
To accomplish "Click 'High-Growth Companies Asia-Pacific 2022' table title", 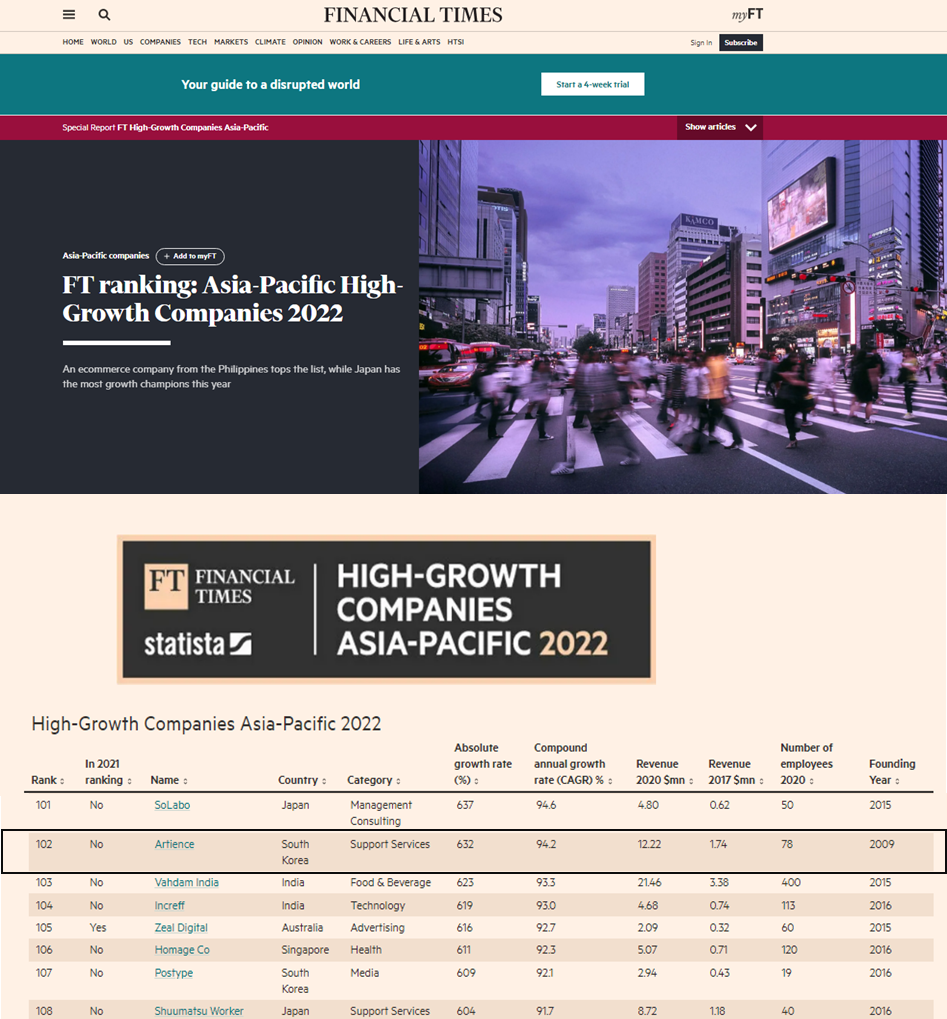I will pyautogui.click(x=206, y=724).
